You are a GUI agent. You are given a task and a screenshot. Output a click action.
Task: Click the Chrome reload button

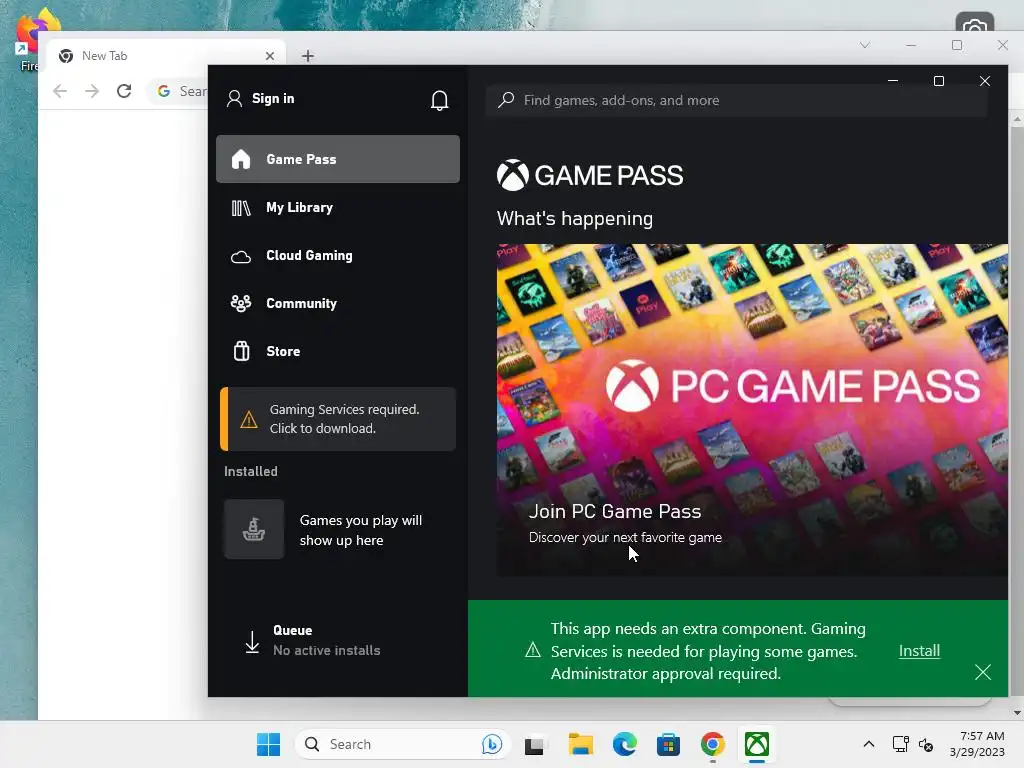point(124,91)
